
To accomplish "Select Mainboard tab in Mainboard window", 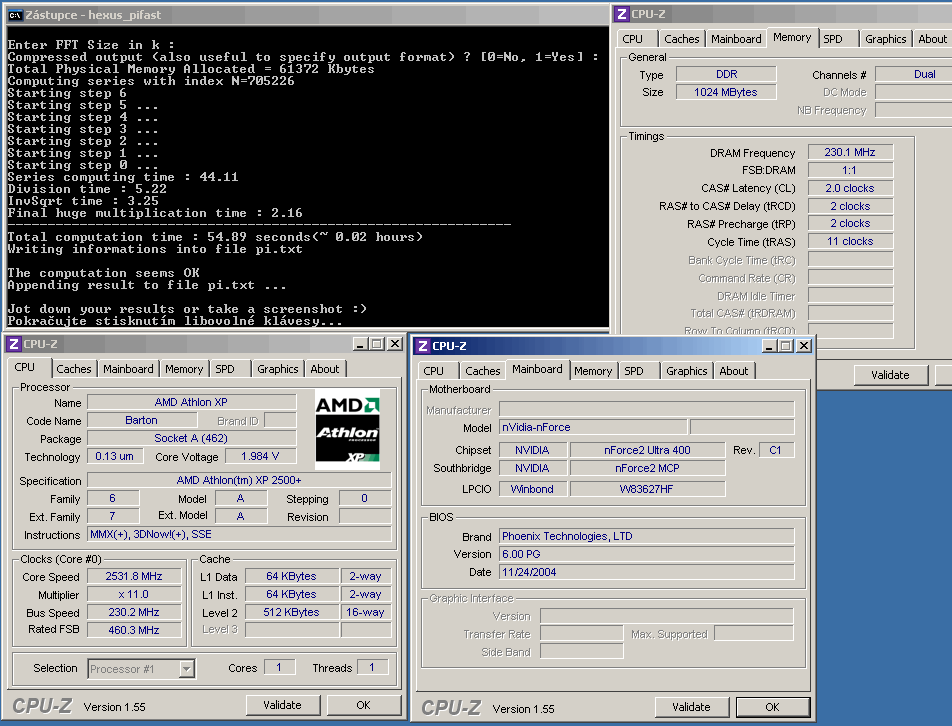I will [537, 369].
